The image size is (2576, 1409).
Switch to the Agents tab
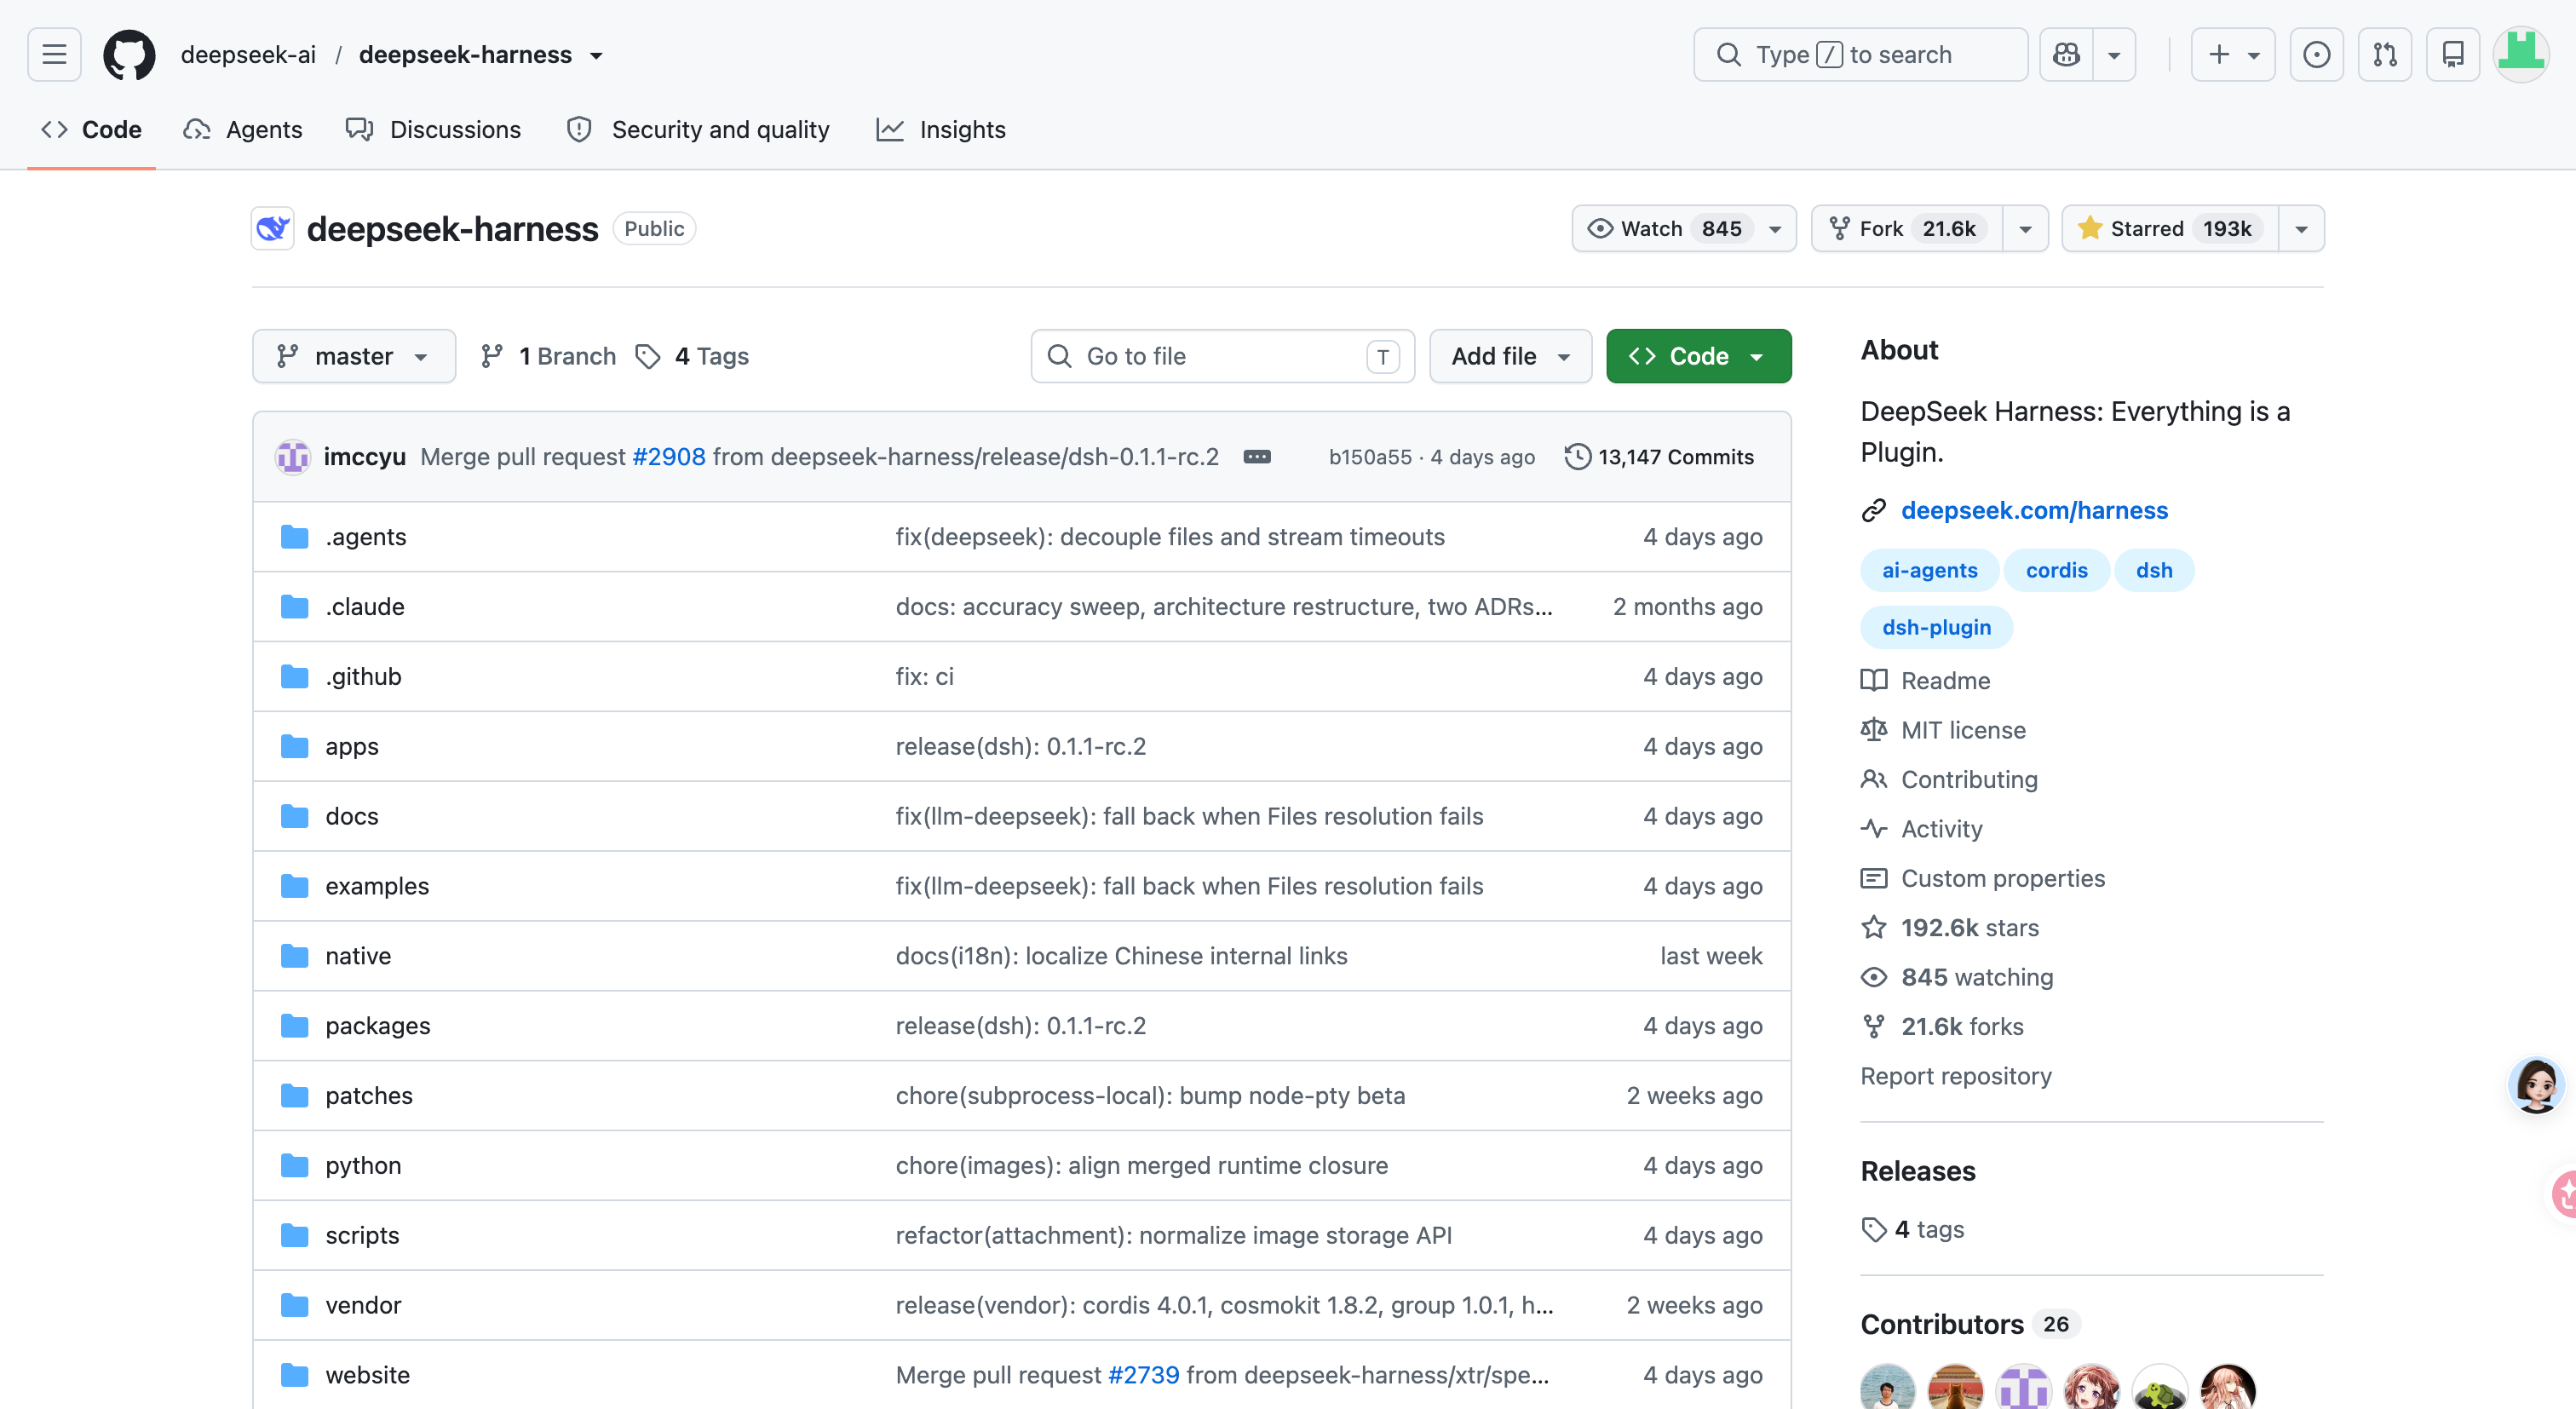point(243,129)
